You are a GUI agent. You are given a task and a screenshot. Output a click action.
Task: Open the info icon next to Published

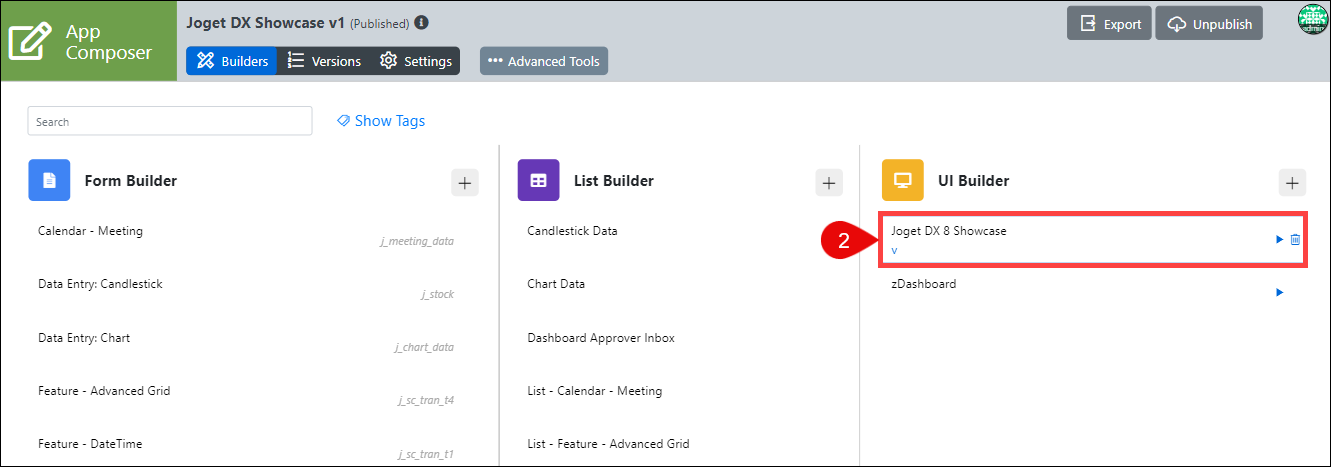[x=422, y=22]
